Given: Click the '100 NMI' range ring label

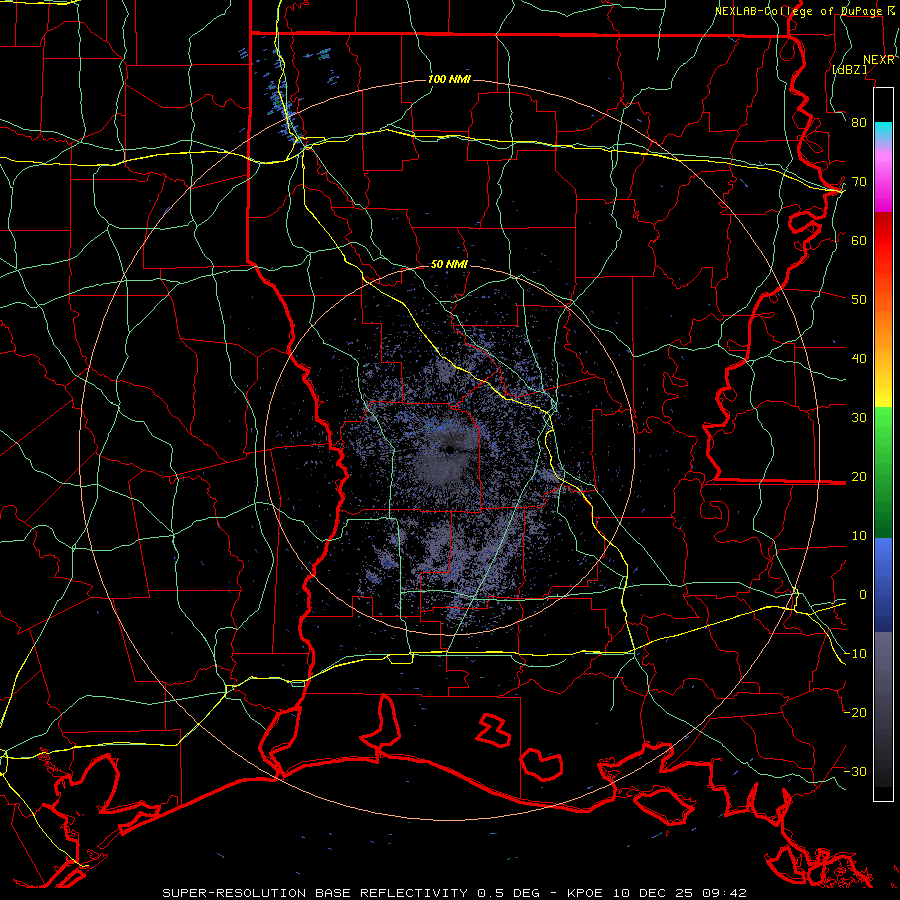Looking at the screenshot, I should (449, 79).
